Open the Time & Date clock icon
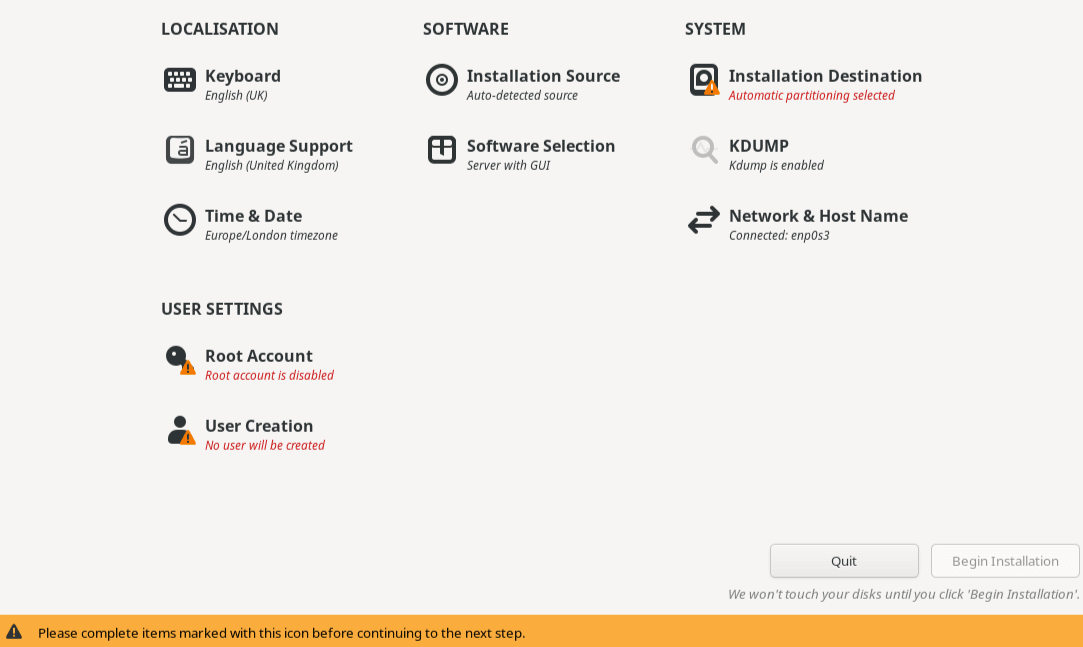1083x647 pixels. [180, 220]
